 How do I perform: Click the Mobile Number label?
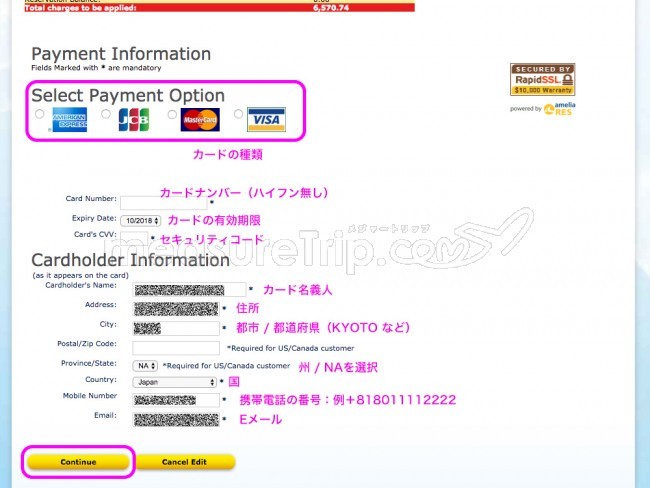point(90,396)
